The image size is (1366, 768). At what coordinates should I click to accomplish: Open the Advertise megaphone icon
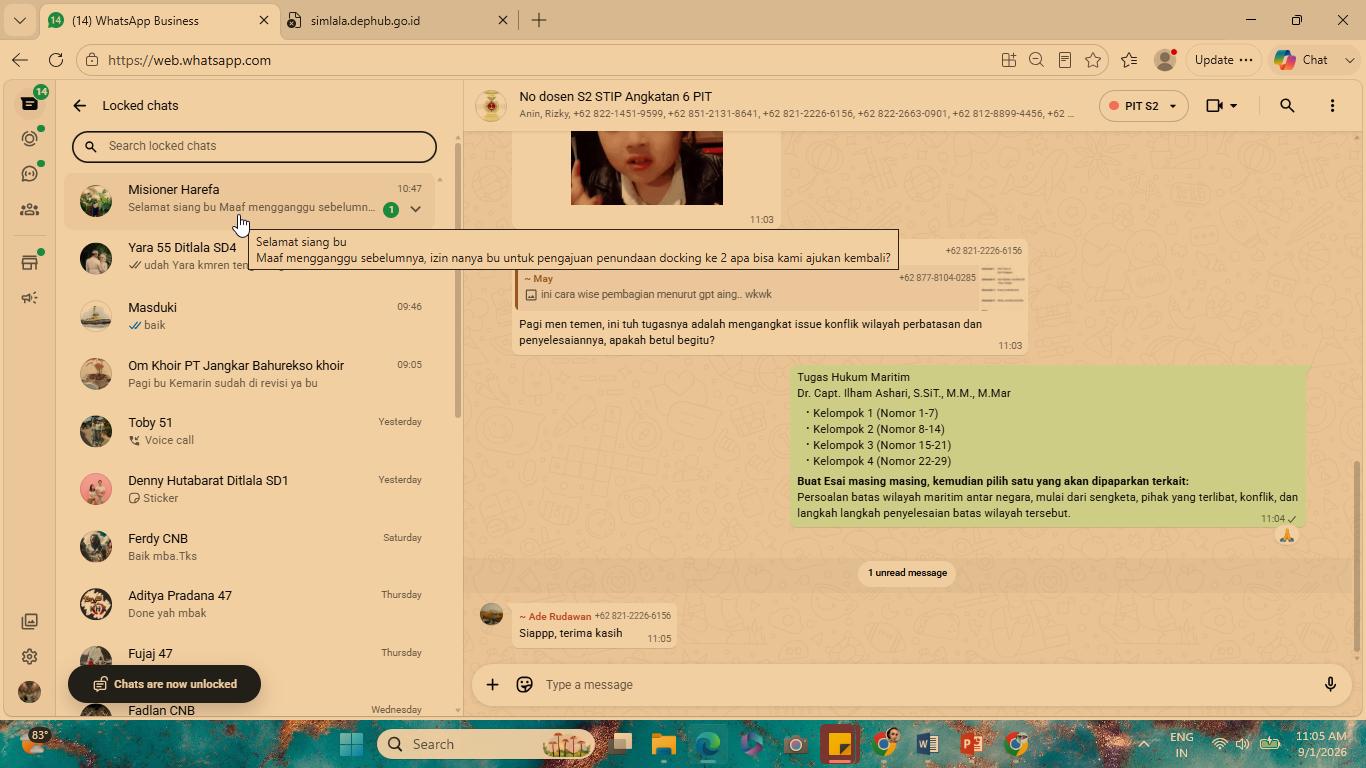29,298
